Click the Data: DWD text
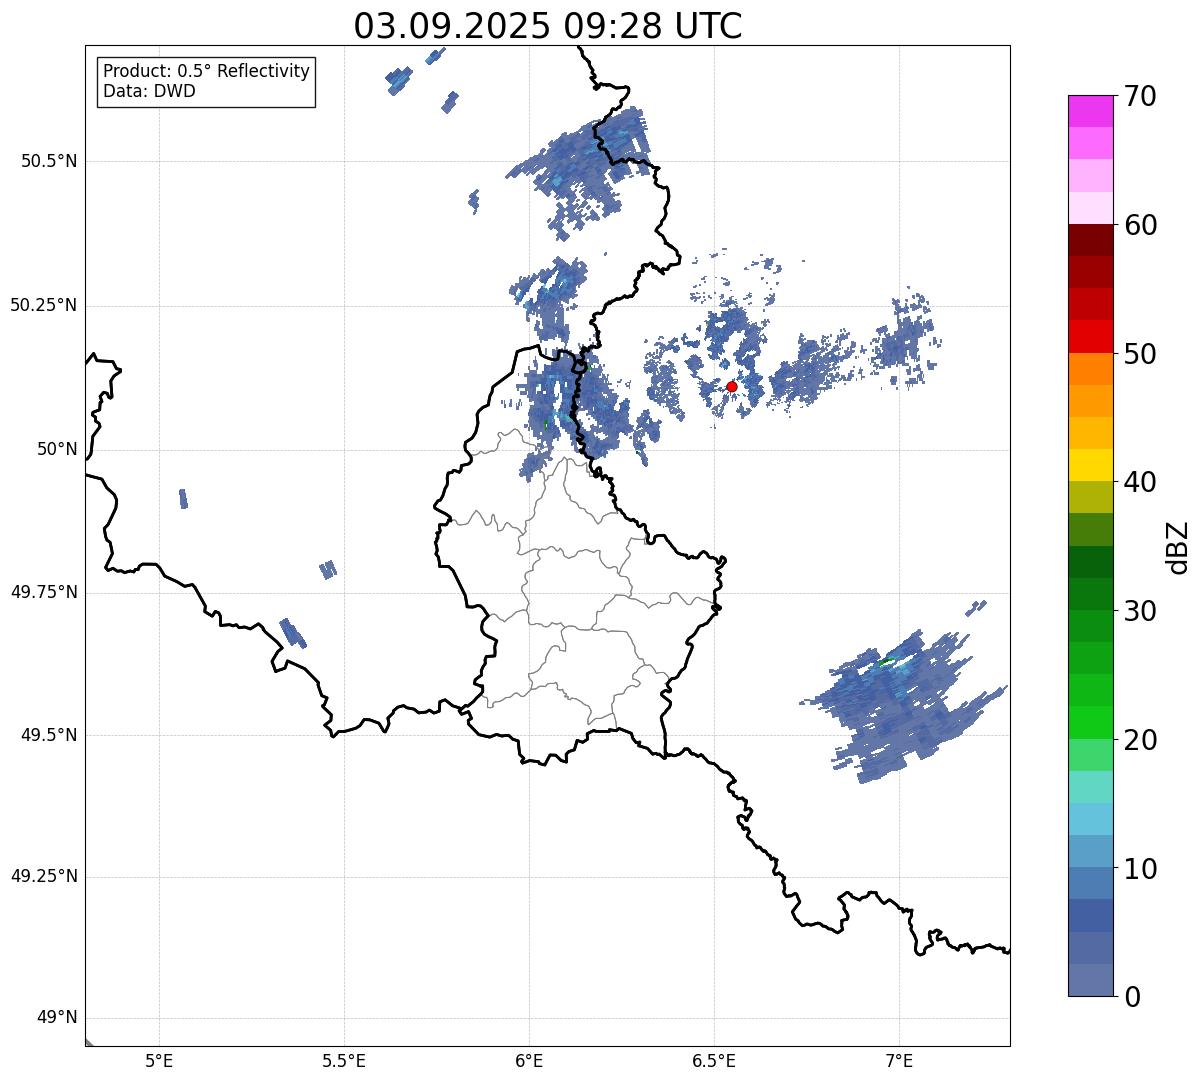The width and height of the screenshot is (1202, 1081). (x=149, y=92)
